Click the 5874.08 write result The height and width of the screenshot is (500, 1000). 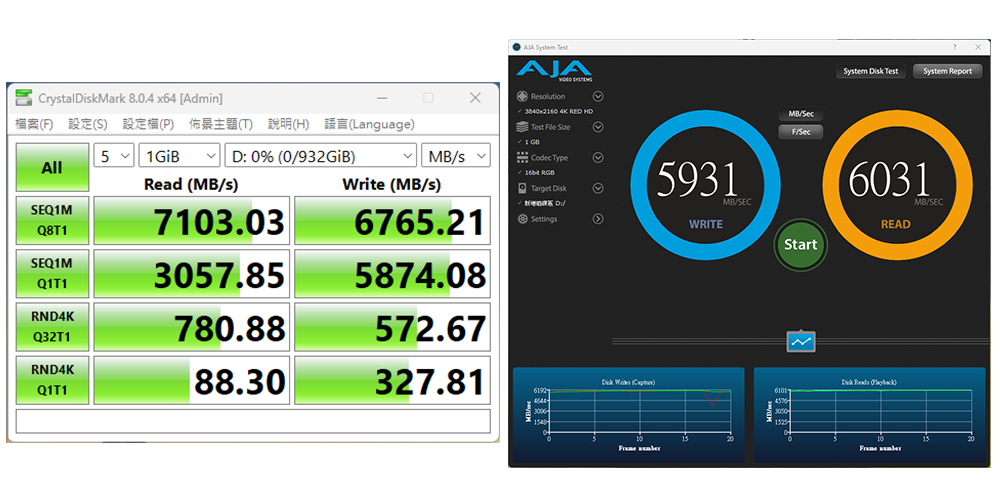click(392, 274)
